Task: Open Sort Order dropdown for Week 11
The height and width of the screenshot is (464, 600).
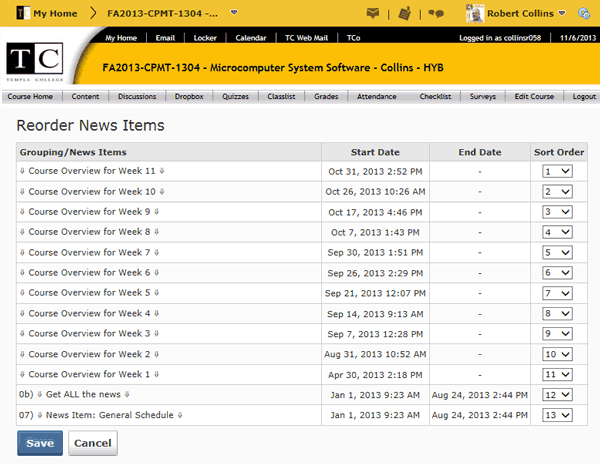Action: [557, 171]
